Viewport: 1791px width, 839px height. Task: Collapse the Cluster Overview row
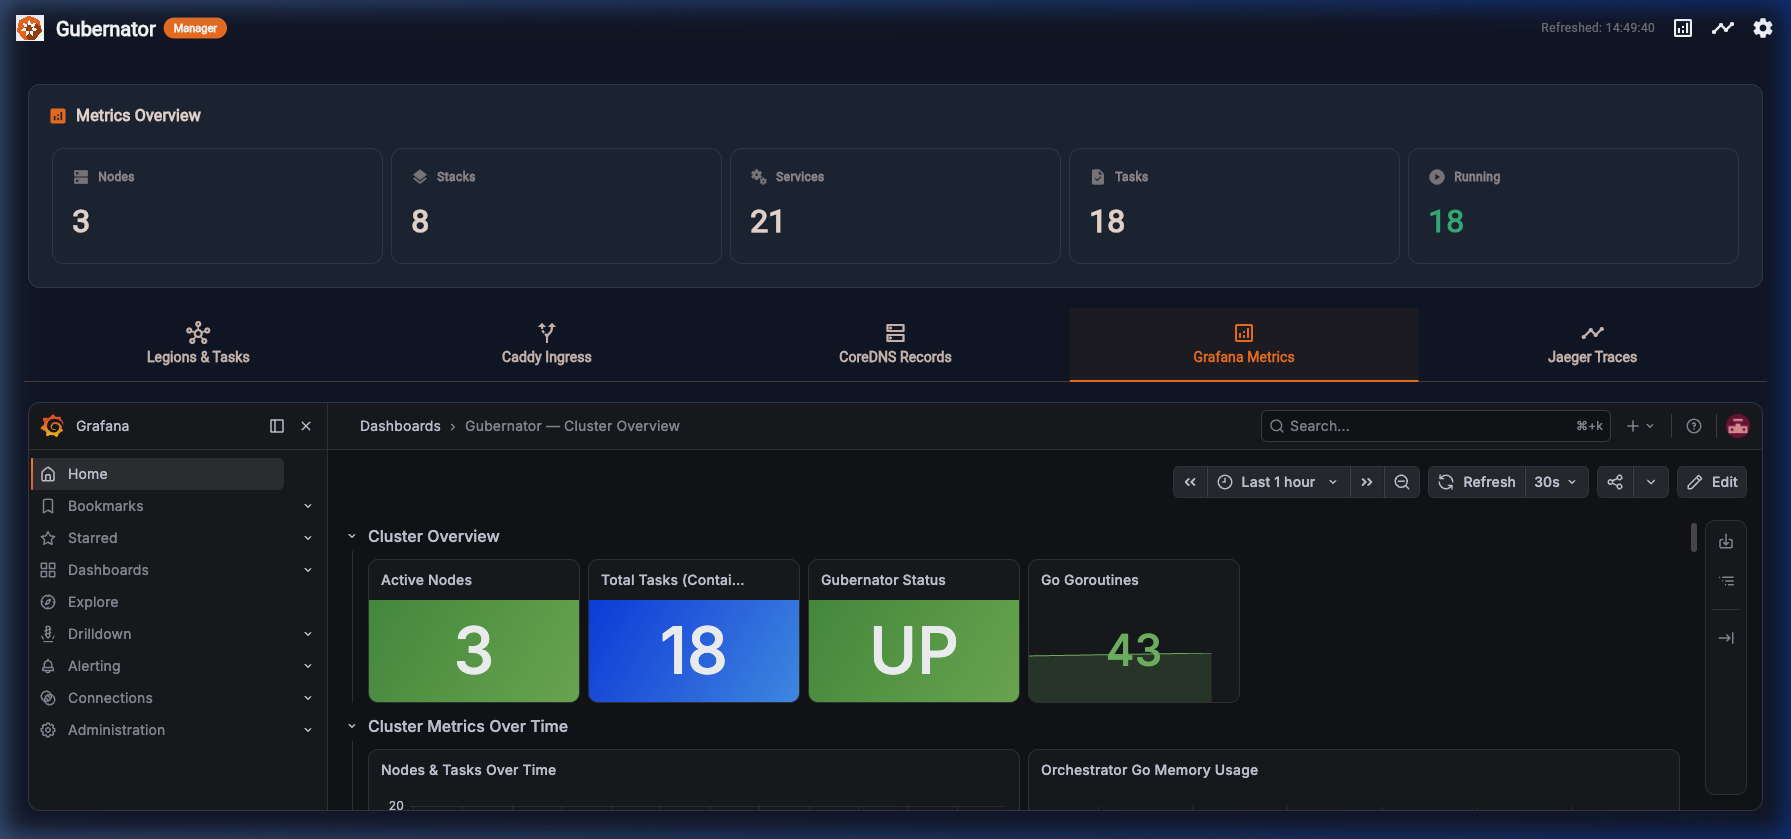352,537
